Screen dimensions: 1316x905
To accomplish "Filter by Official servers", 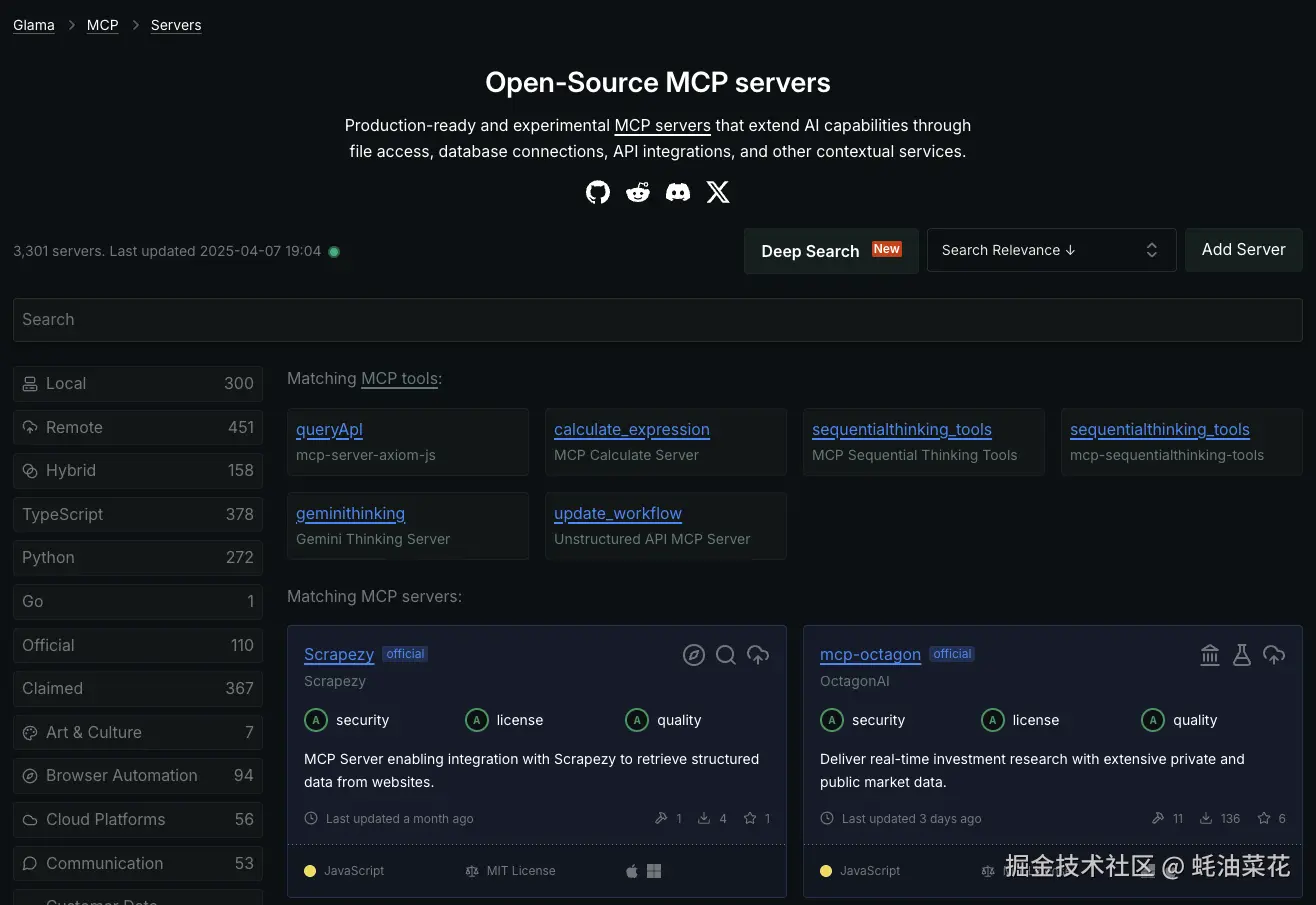I will click(138, 645).
